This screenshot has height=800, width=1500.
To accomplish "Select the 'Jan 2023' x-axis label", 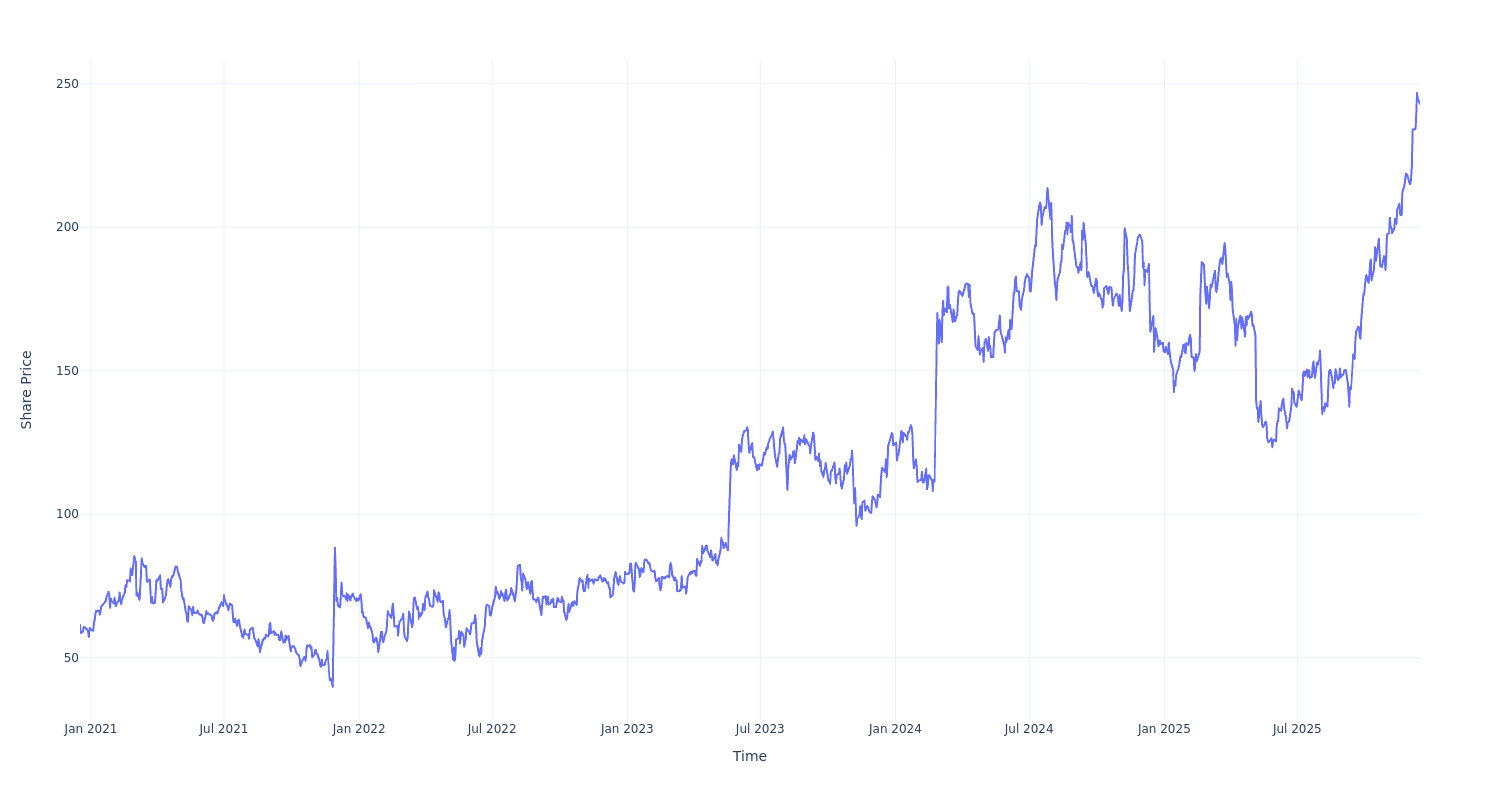I will pyautogui.click(x=627, y=729).
